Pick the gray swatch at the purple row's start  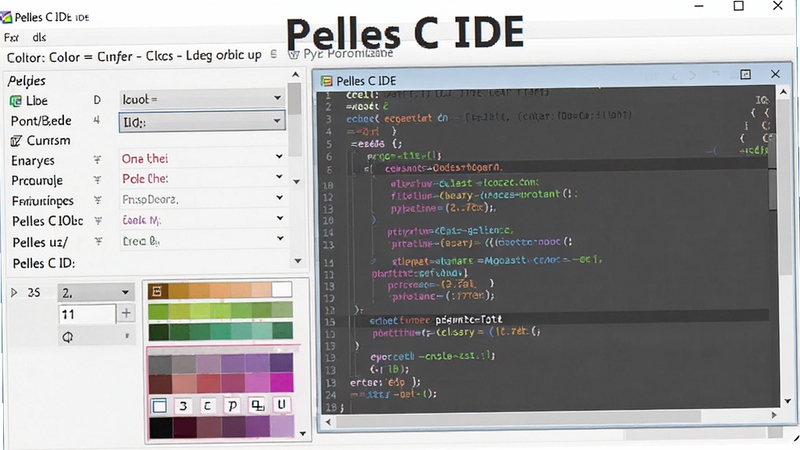coord(160,365)
